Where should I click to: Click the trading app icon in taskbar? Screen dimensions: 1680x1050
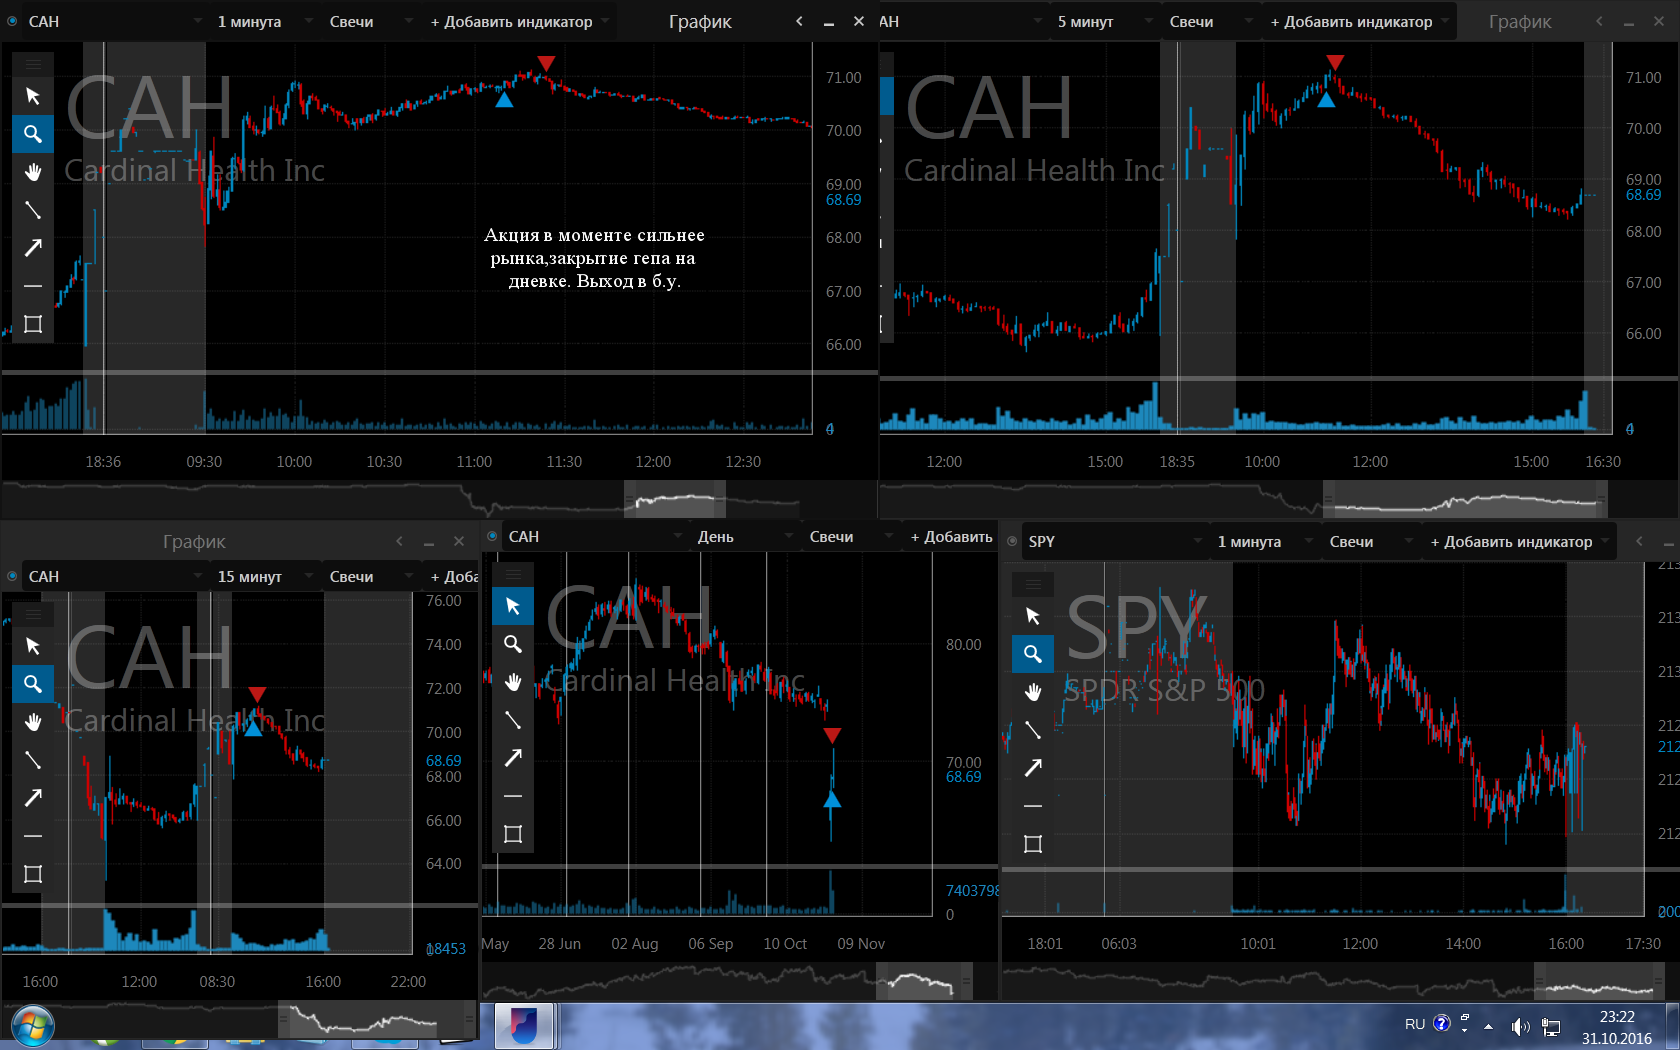(524, 1026)
